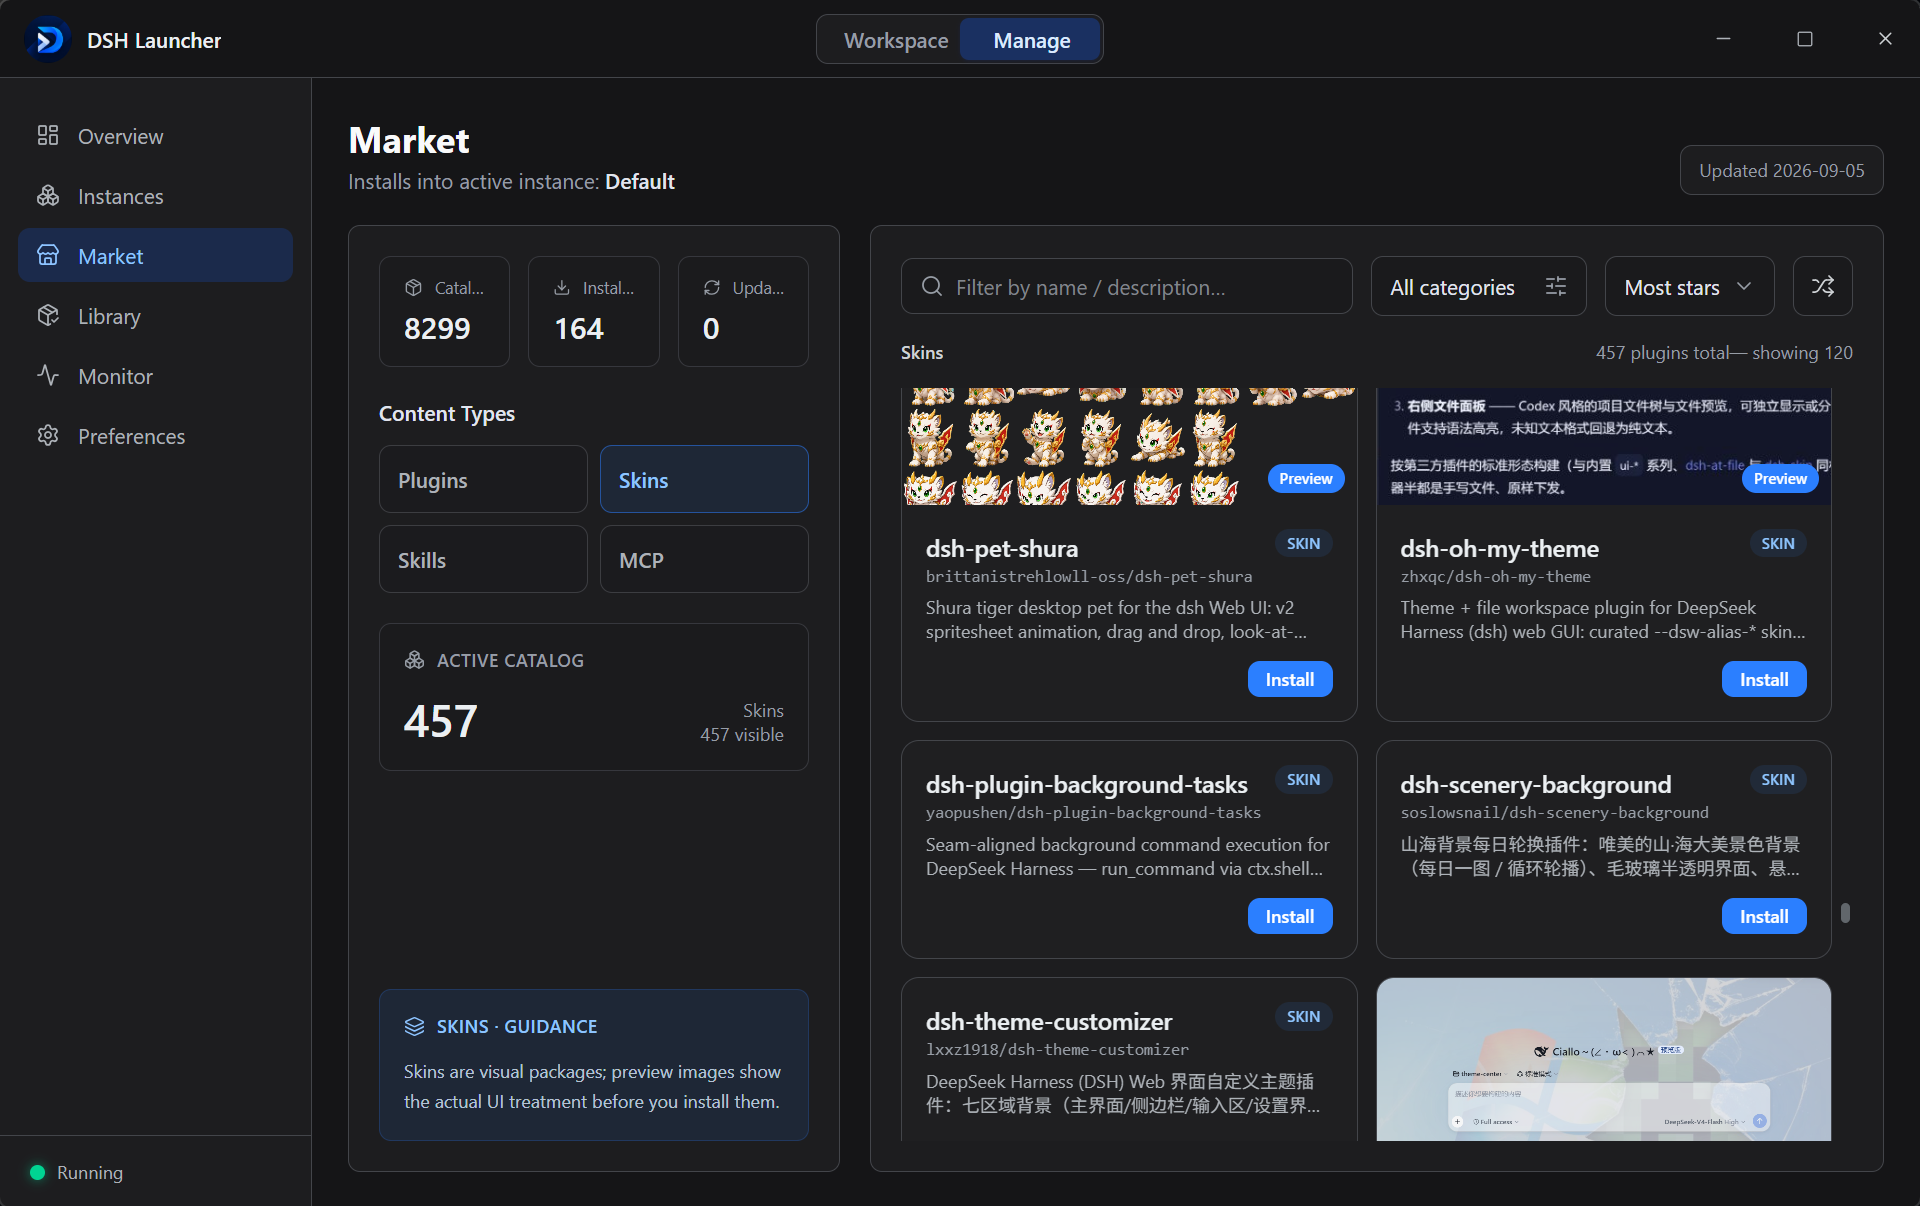Click the active instance name Default

point(640,181)
